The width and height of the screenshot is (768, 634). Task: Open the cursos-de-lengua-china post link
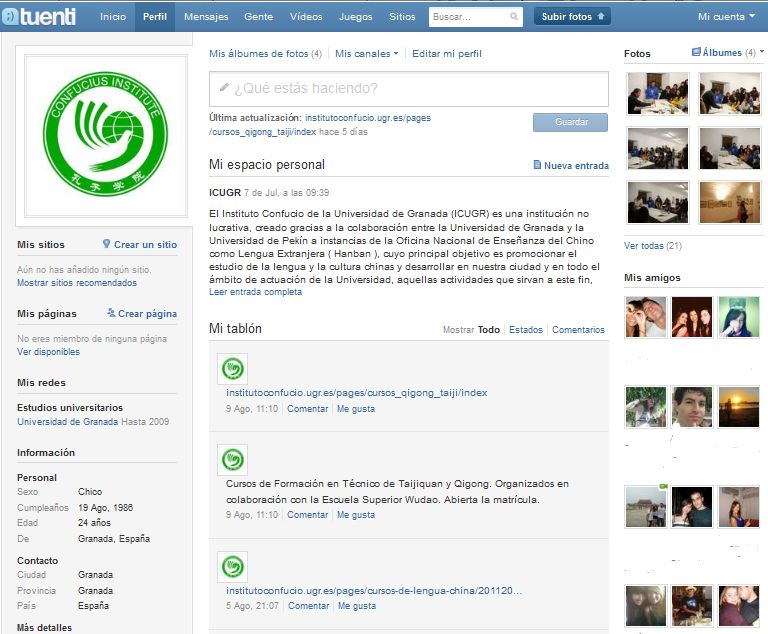[x=374, y=590]
